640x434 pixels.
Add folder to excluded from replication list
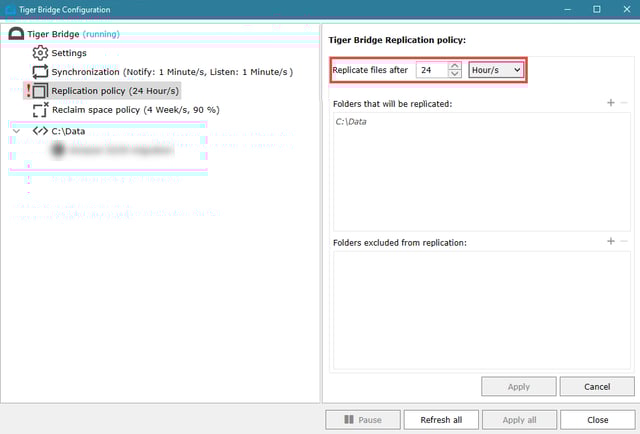coord(611,241)
